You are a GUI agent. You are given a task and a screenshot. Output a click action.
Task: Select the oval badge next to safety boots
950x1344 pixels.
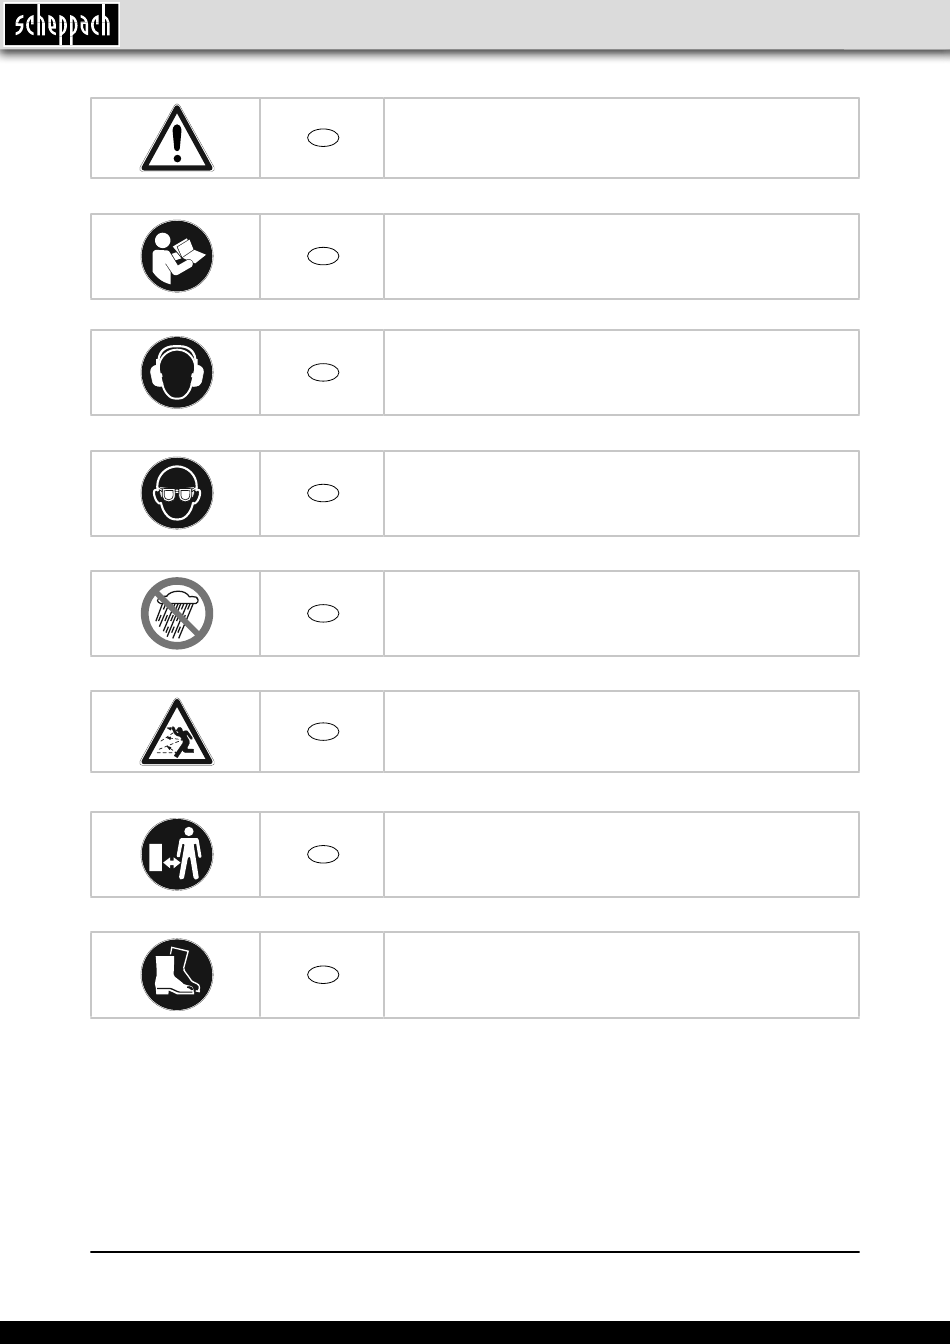(323, 975)
